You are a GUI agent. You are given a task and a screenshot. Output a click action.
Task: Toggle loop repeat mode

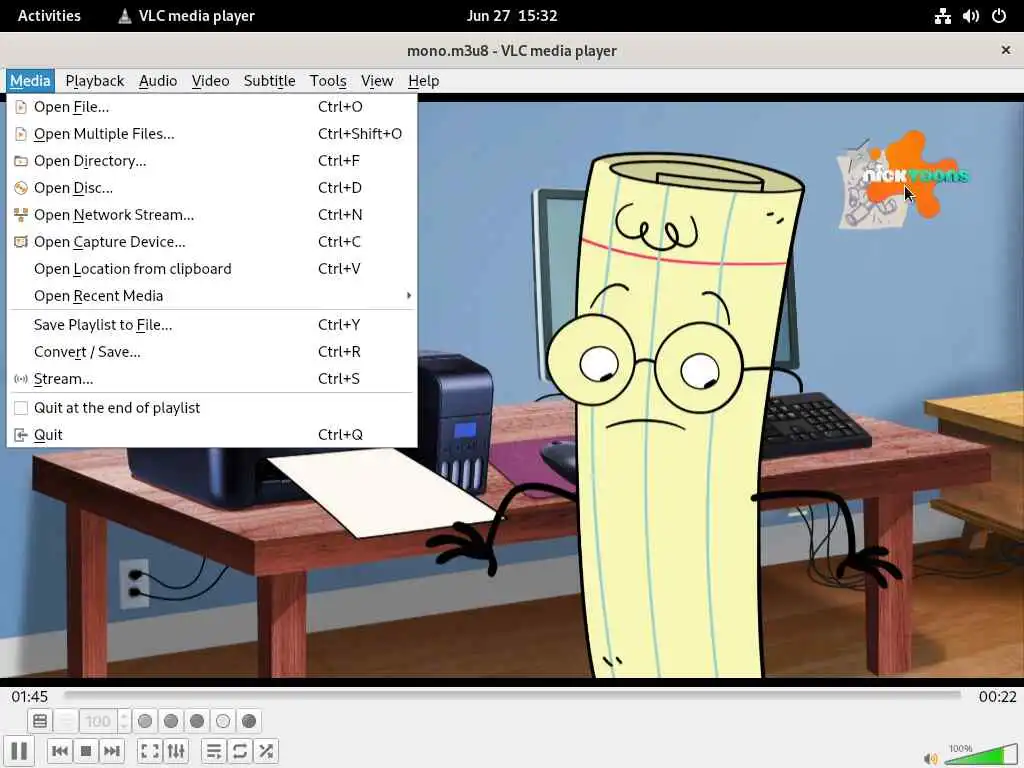tap(240, 750)
